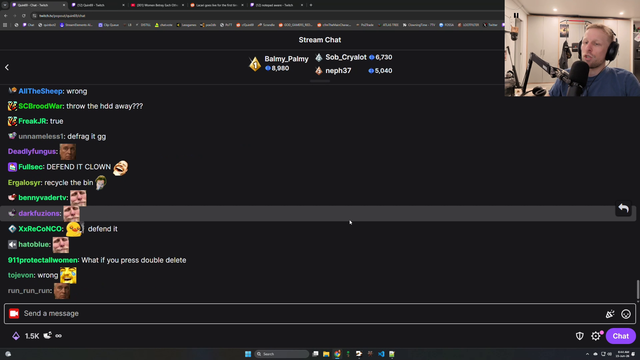Reload the page
The width and height of the screenshot is (640, 360).
click(x=24, y=16)
